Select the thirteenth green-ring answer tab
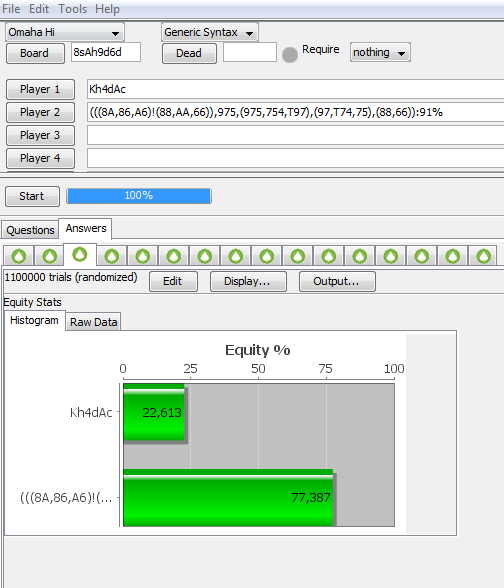 click(391, 256)
